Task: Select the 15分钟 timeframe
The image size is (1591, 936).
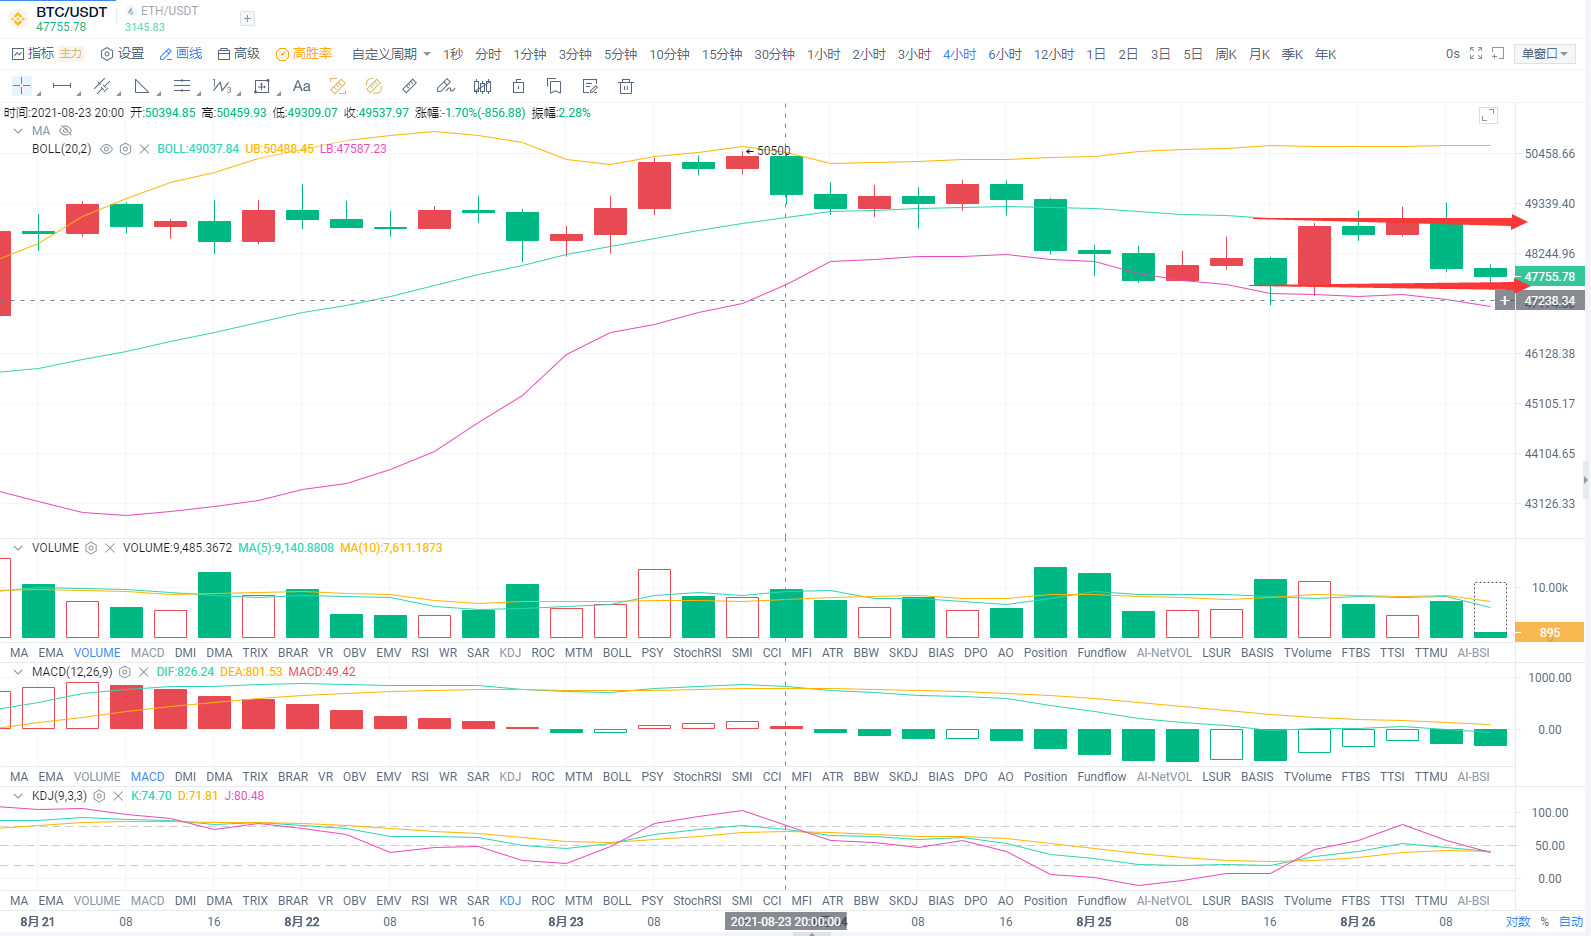Action: click(x=722, y=54)
